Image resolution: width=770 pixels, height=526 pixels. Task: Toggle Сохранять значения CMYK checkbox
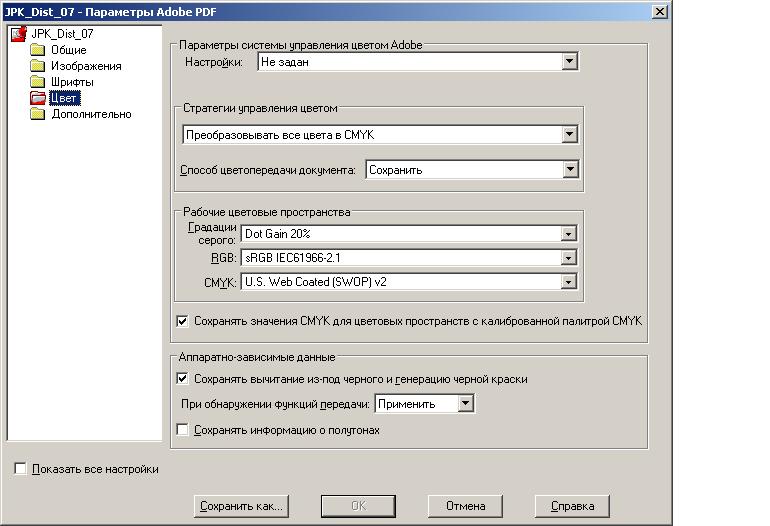[x=182, y=321]
